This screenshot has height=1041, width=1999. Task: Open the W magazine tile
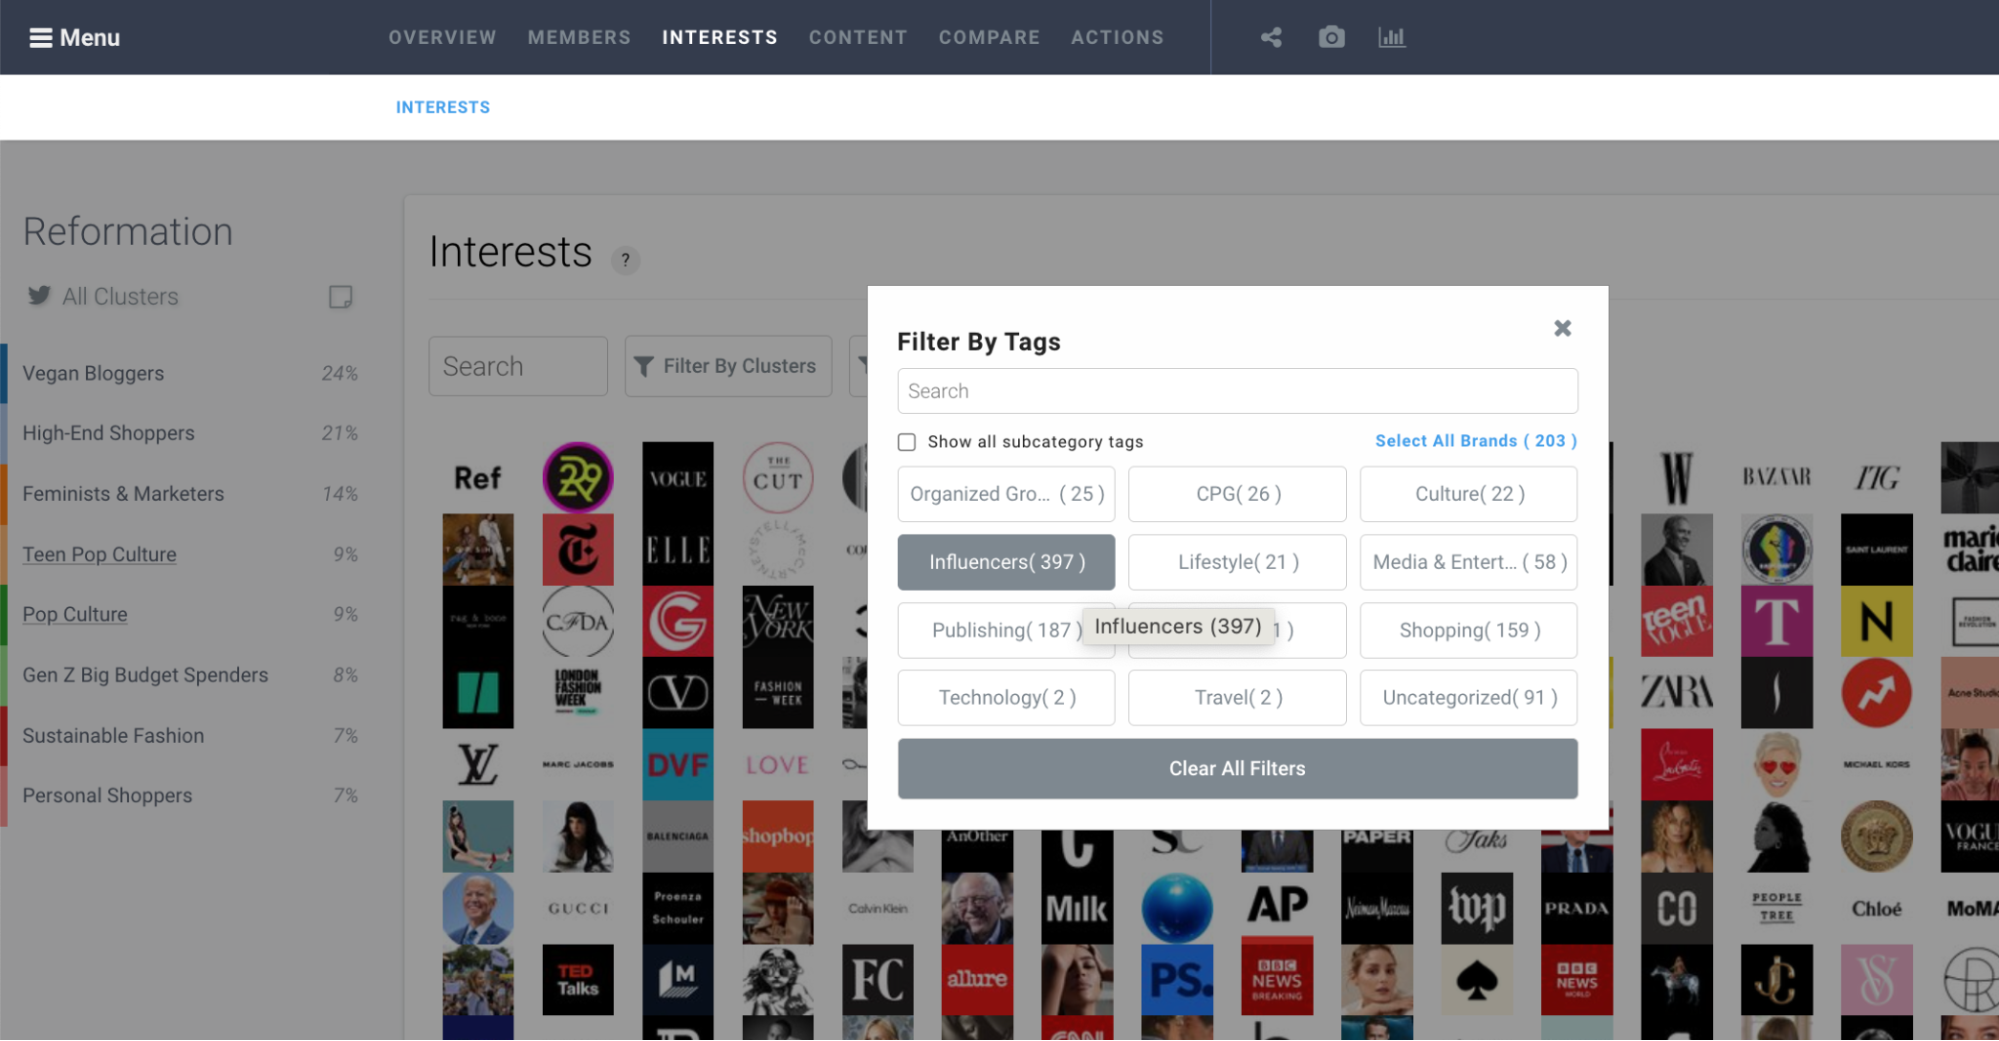[1677, 477]
